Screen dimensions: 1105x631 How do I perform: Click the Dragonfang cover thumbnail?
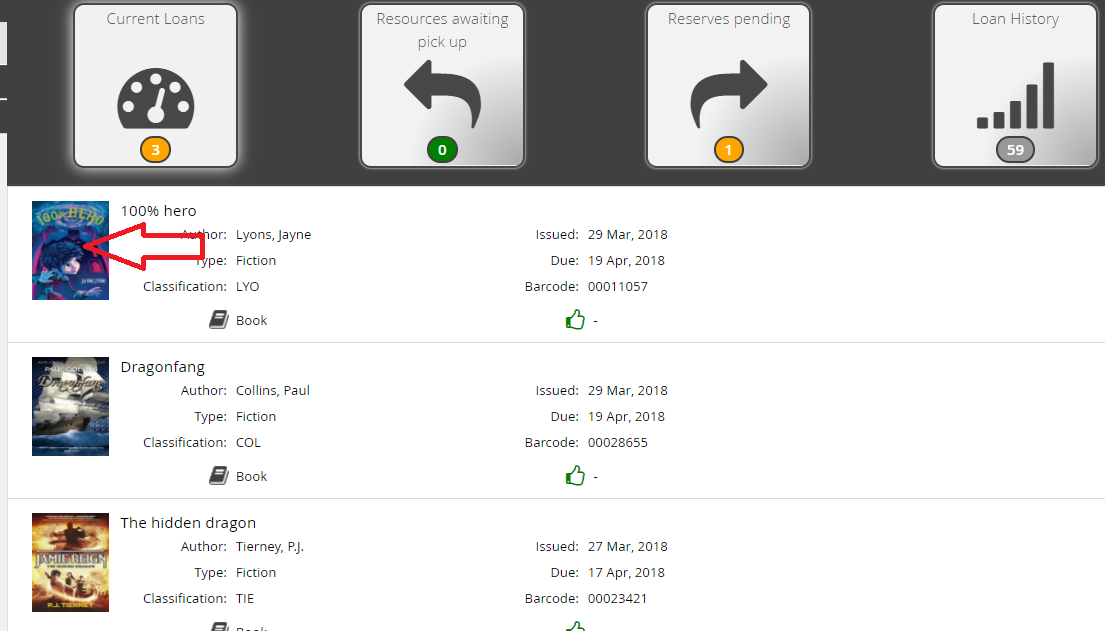point(70,407)
